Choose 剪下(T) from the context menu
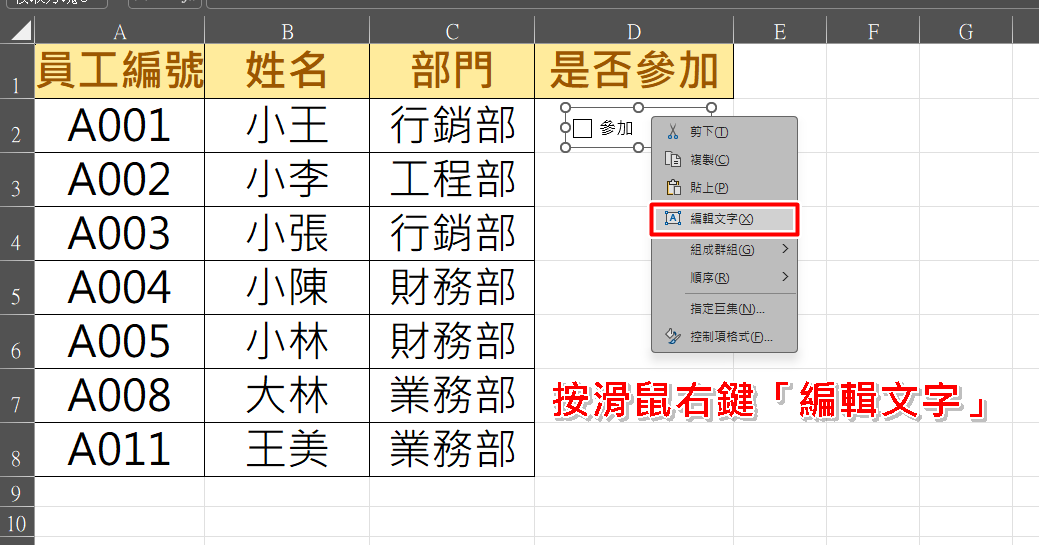This screenshot has height=545, width=1039. point(724,131)
